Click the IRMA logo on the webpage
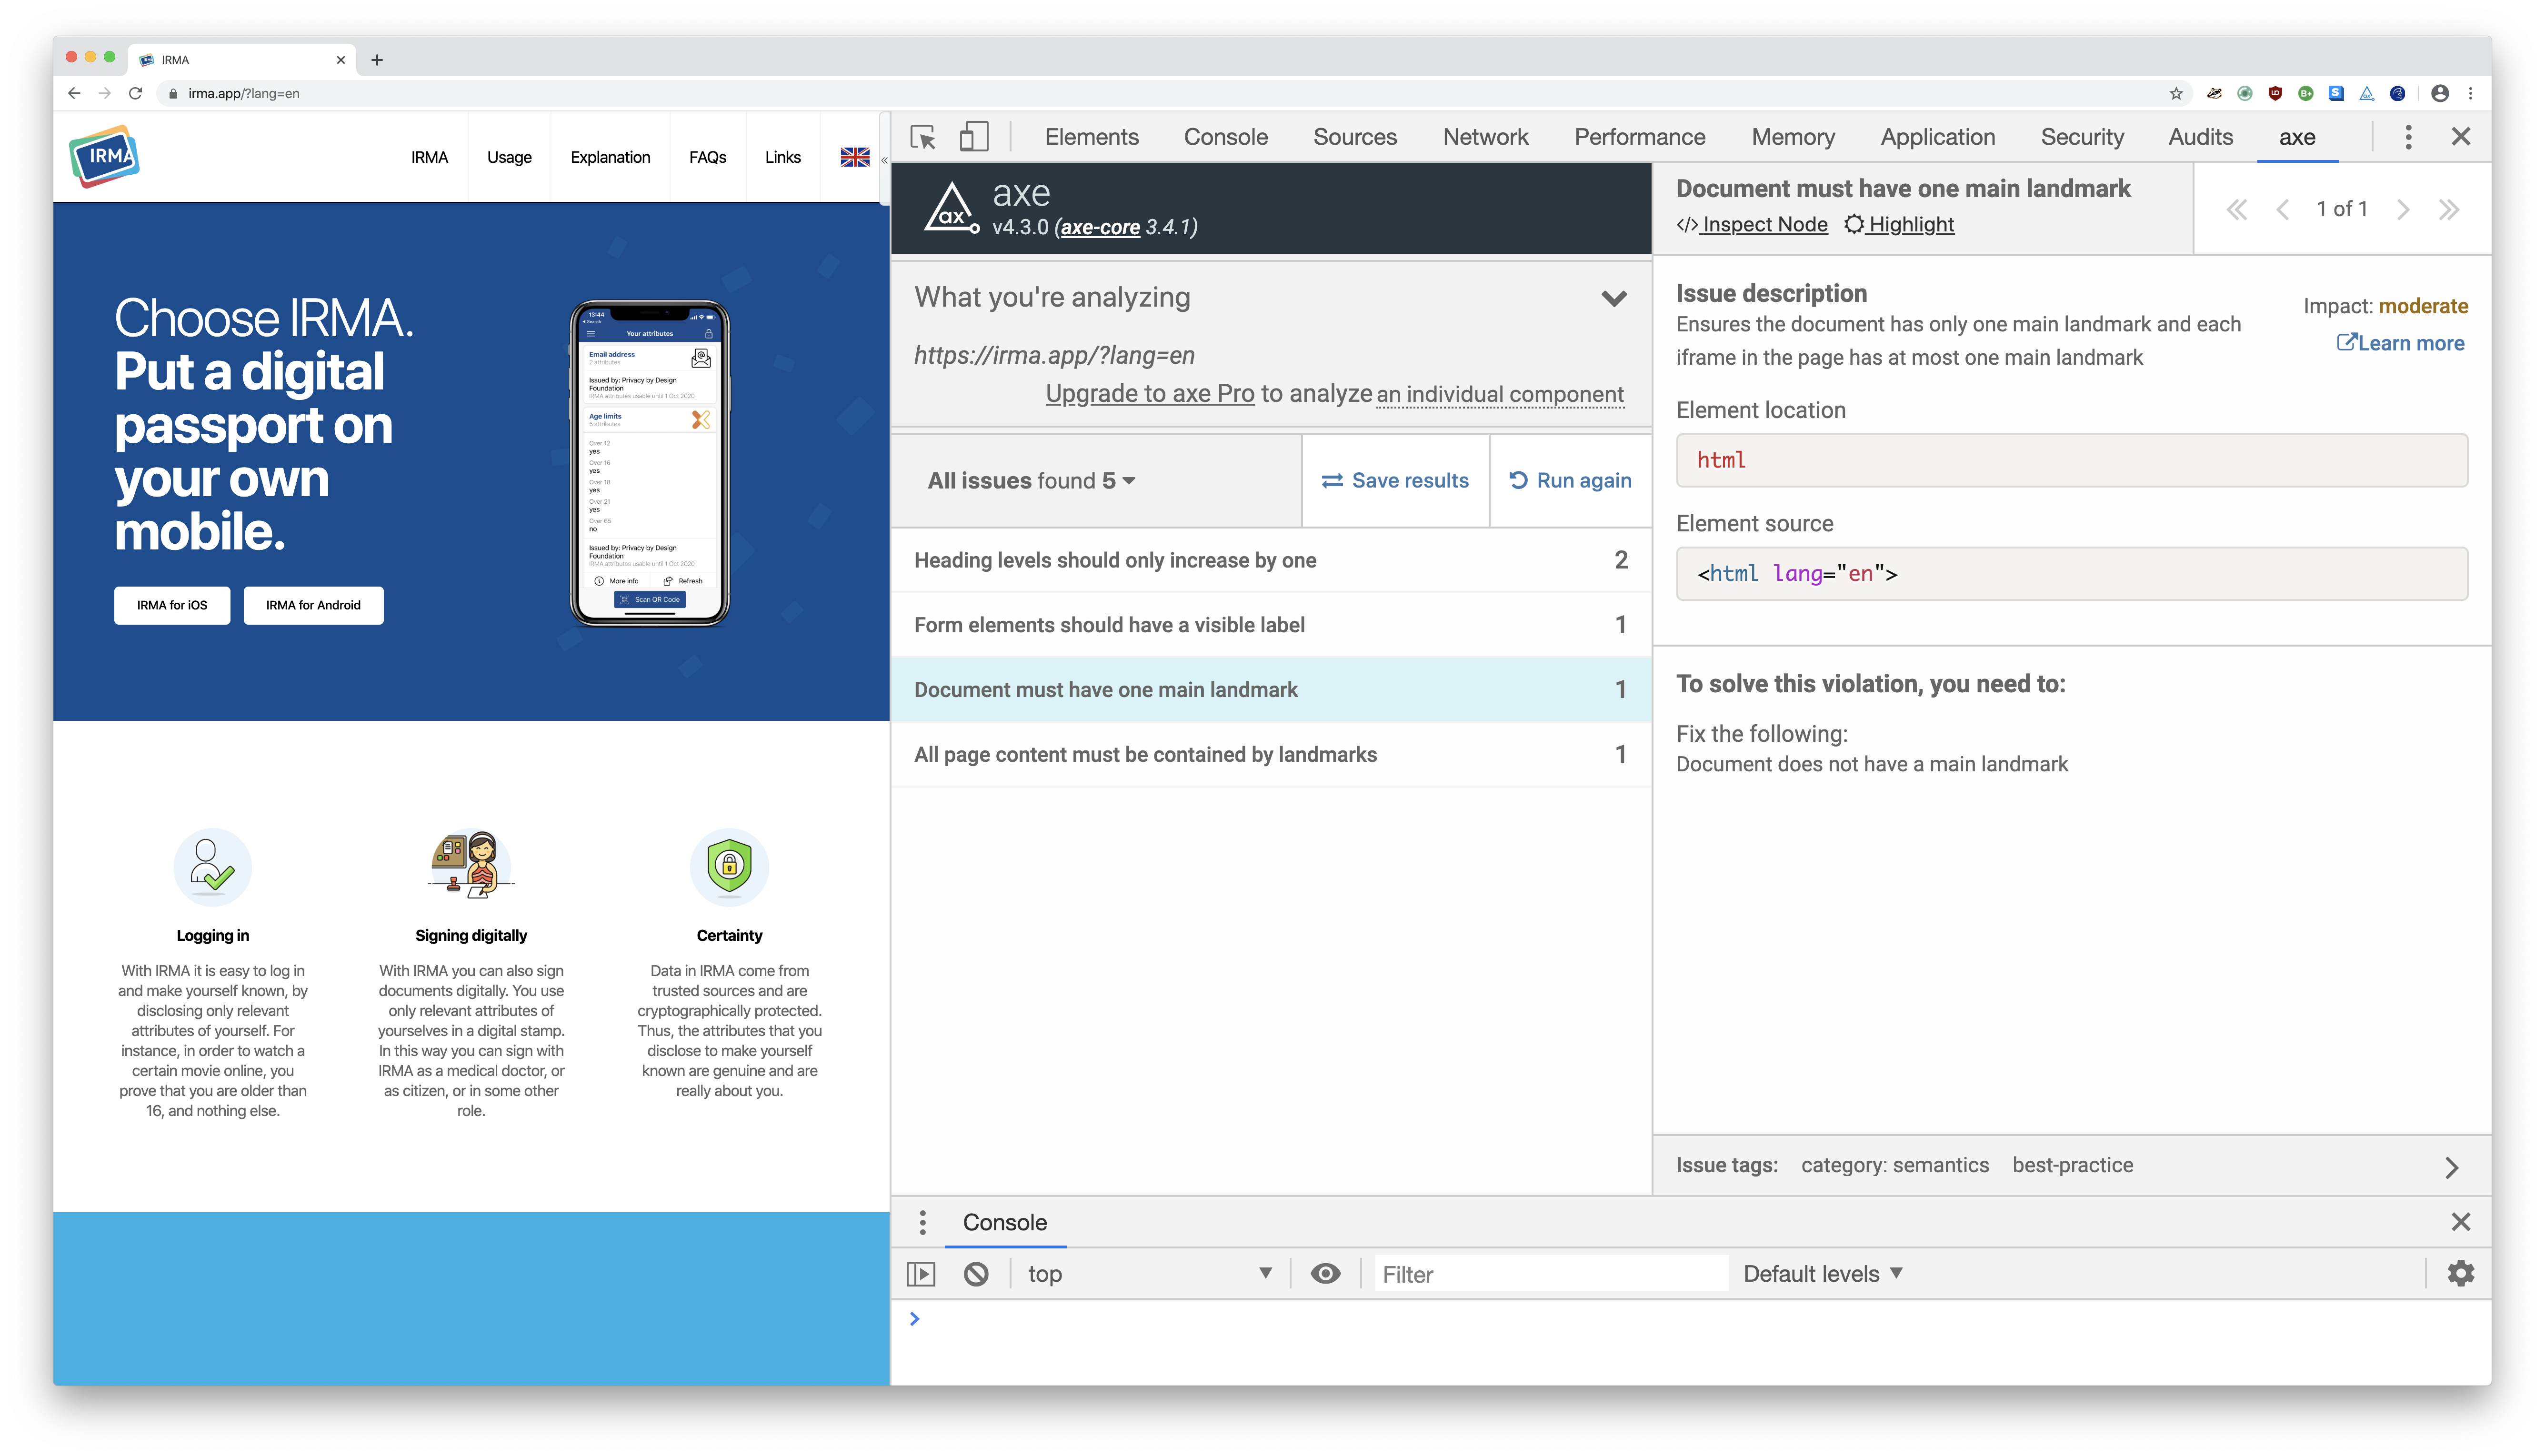The width and height of the screenshot is (2545, 1456). tap(105, 156)
